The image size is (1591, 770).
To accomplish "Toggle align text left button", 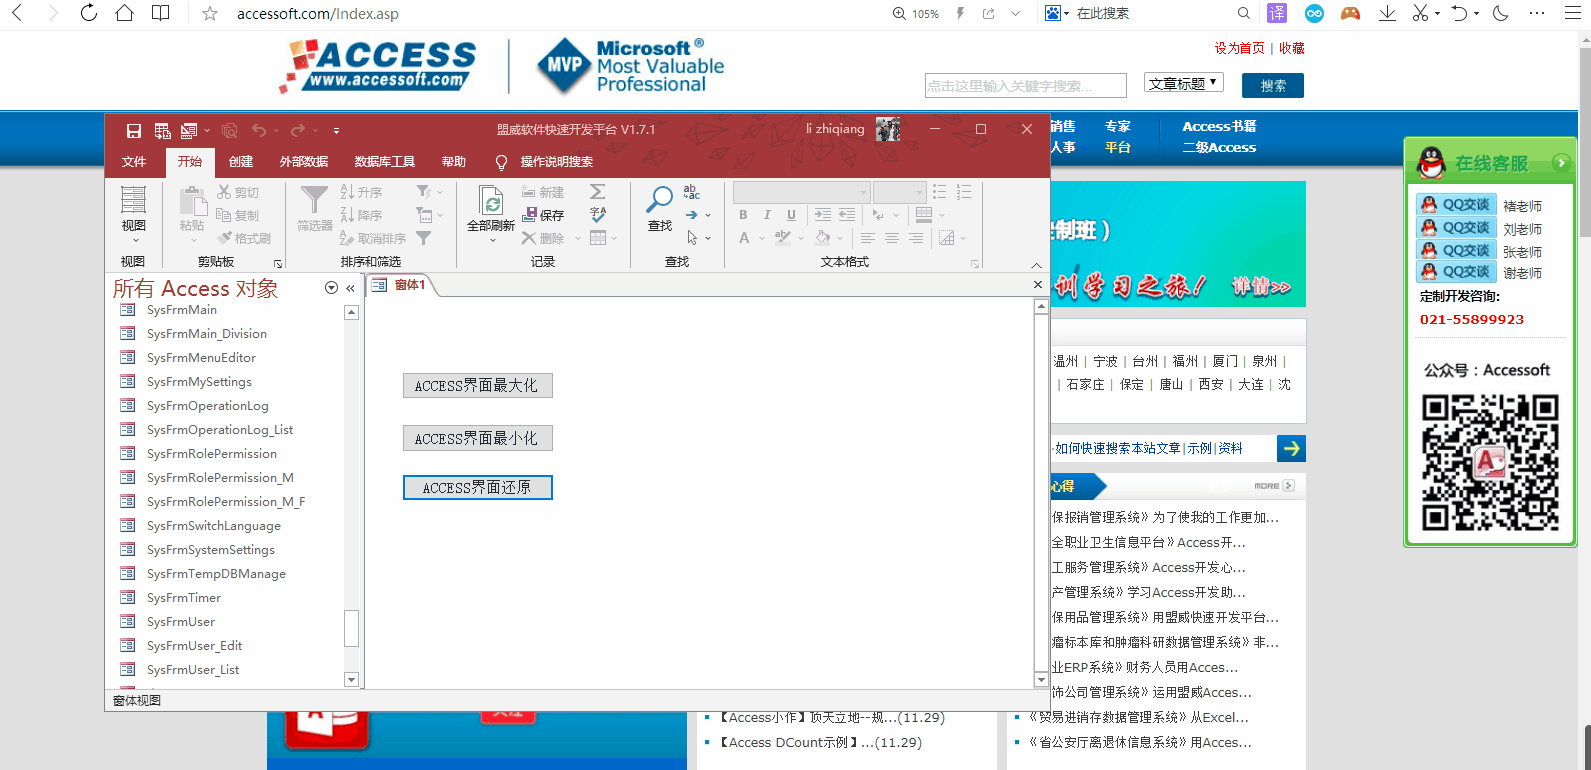I will (867, 238).
